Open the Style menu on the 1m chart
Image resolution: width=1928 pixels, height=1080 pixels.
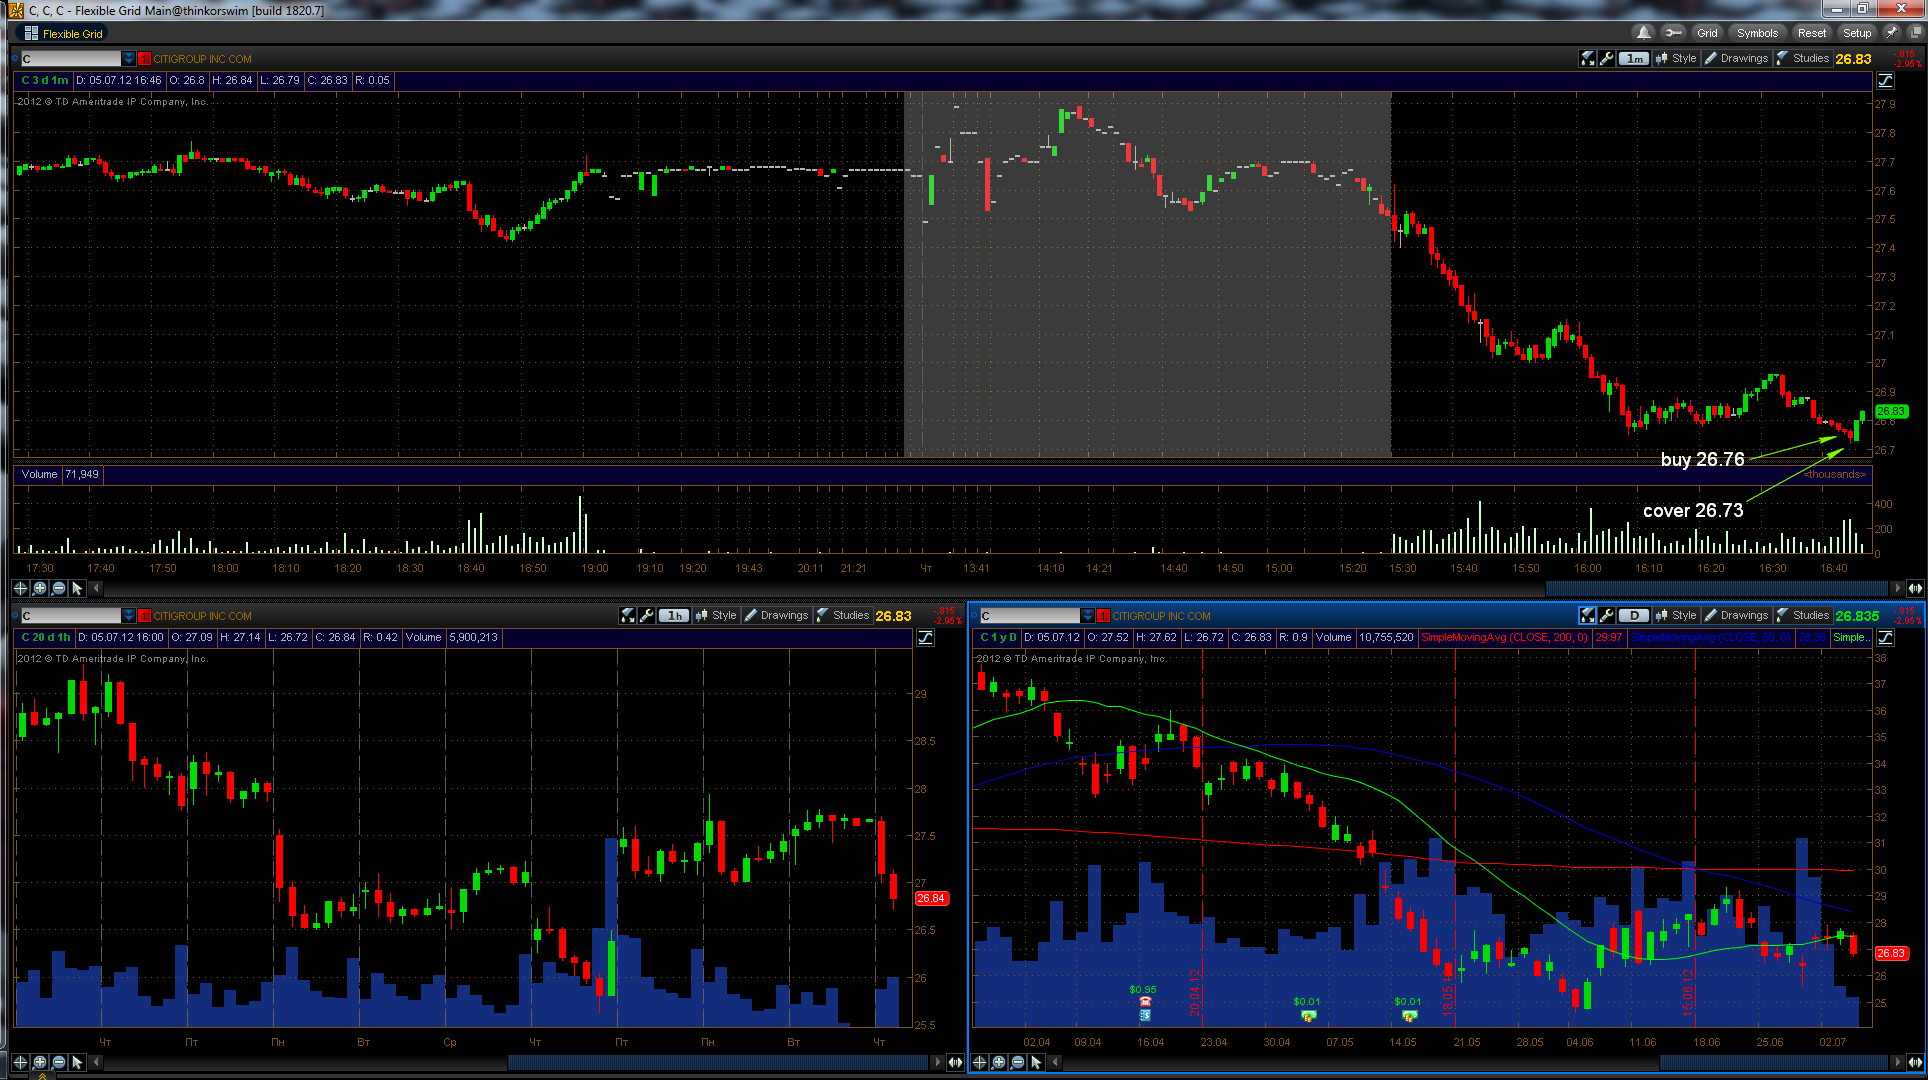tap(1676, 59)
